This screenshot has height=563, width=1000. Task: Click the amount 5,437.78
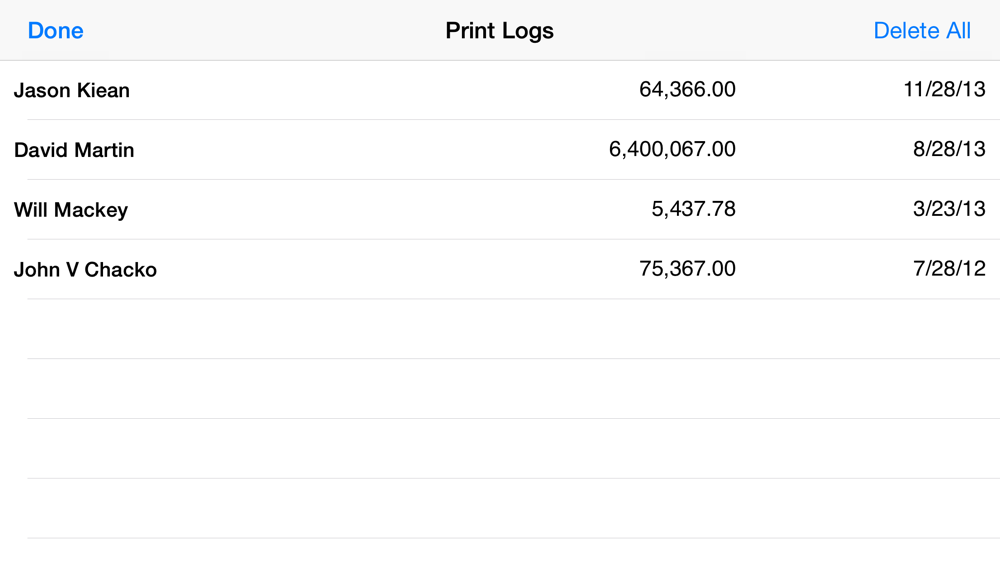click(693, 209)
